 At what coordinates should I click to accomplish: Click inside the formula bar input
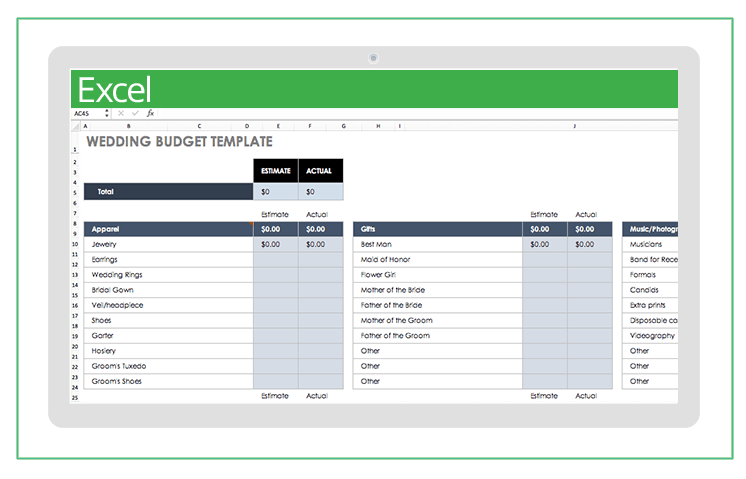point(400,114)
